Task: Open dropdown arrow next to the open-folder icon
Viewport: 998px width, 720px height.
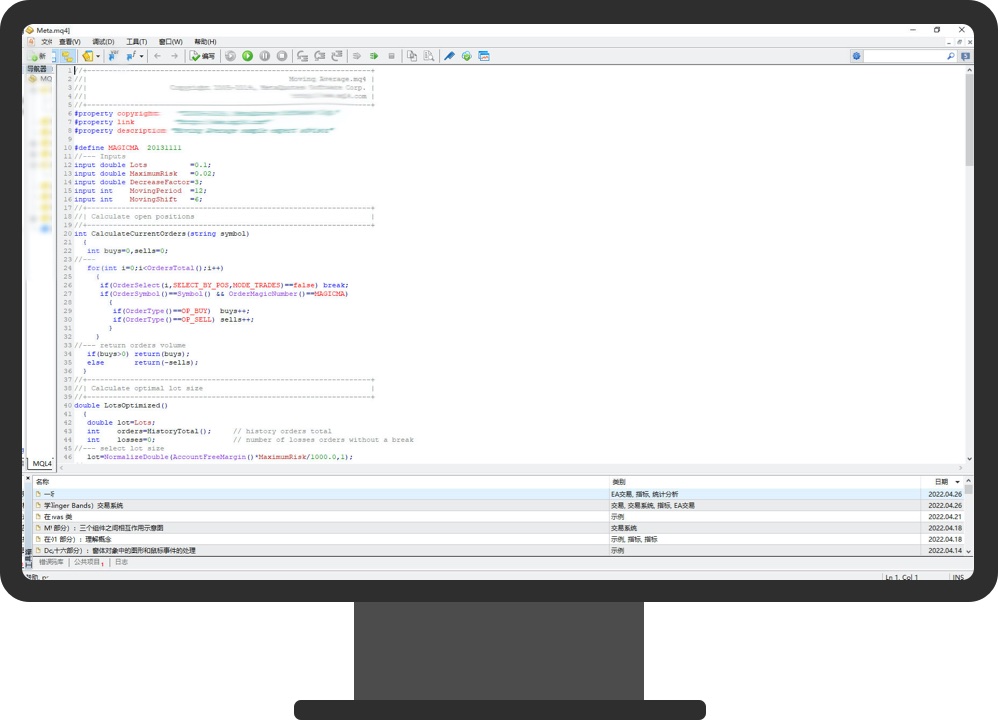Action: (x=98, y=56)
